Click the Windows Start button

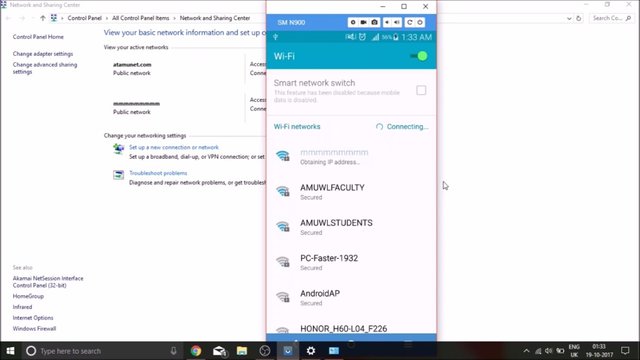click(11, 351)
